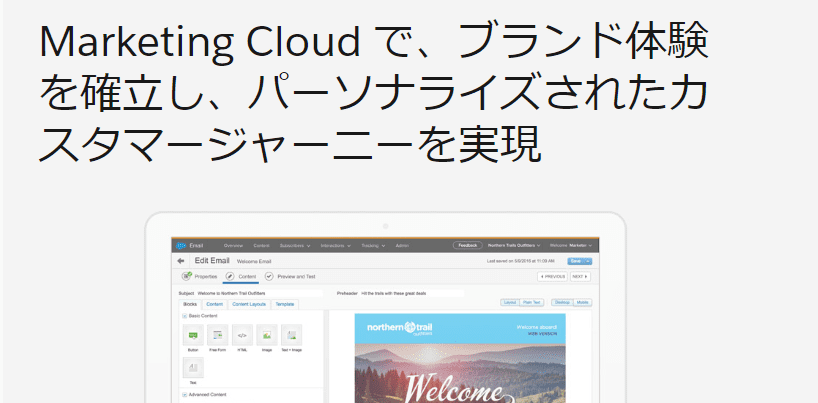Click the Subject input field

[260, 293]
